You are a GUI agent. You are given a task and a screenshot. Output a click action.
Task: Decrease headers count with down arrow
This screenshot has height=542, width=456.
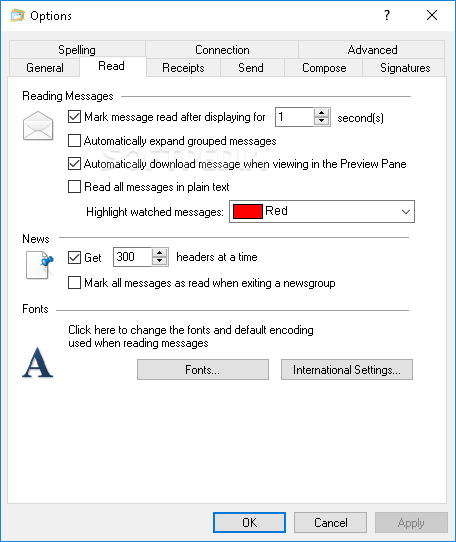pyautogui.click(x=160, y=261)
